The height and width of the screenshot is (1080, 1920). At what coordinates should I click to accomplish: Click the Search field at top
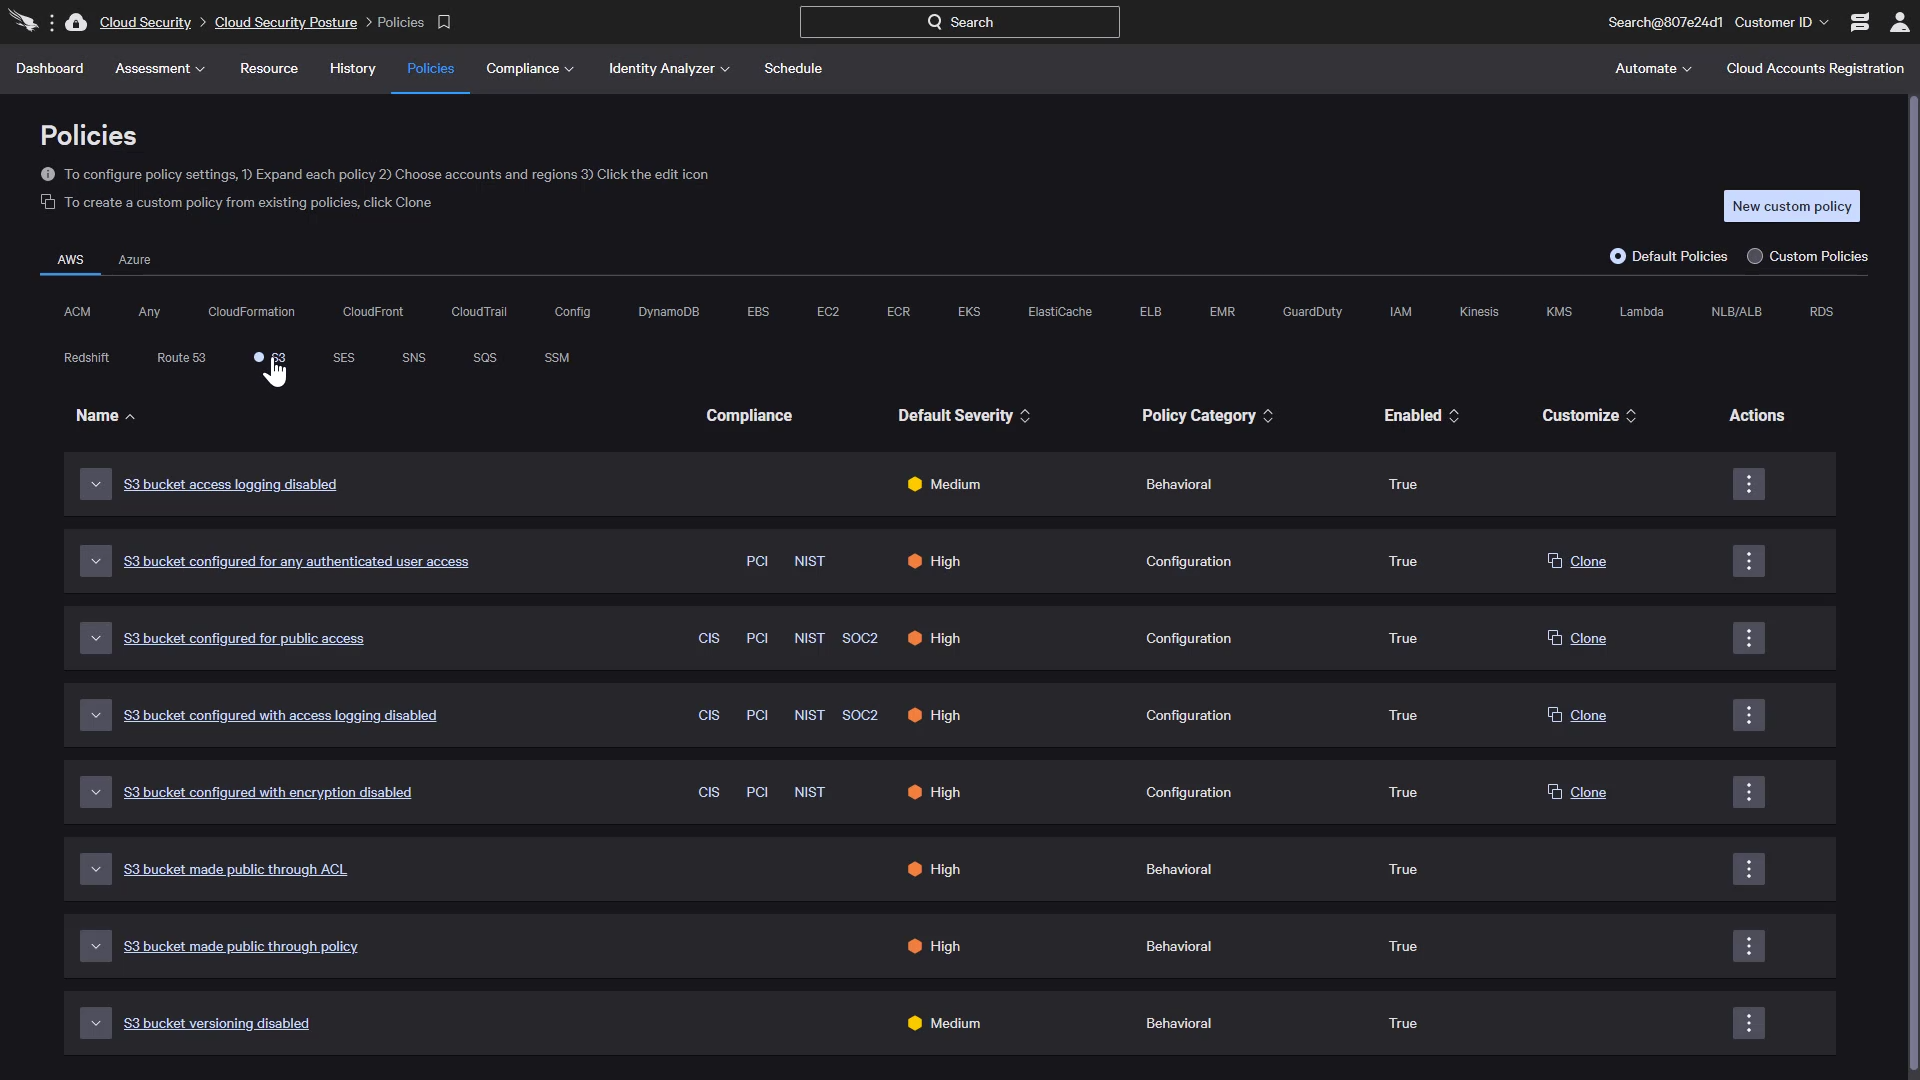click(x=960, y=22)
